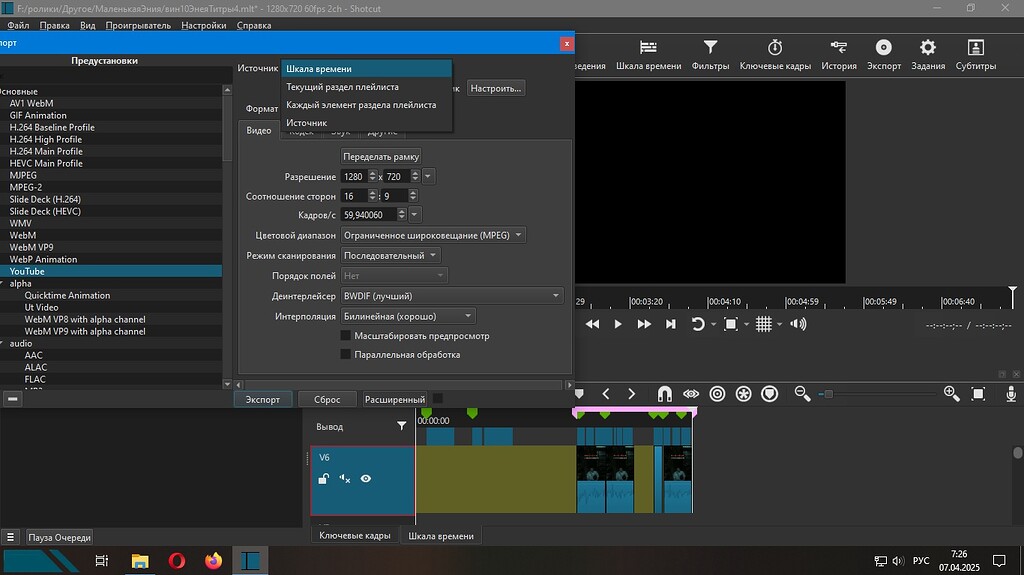Toggle the ripple mode icon

pyautogui.click(x=717, y=394)
